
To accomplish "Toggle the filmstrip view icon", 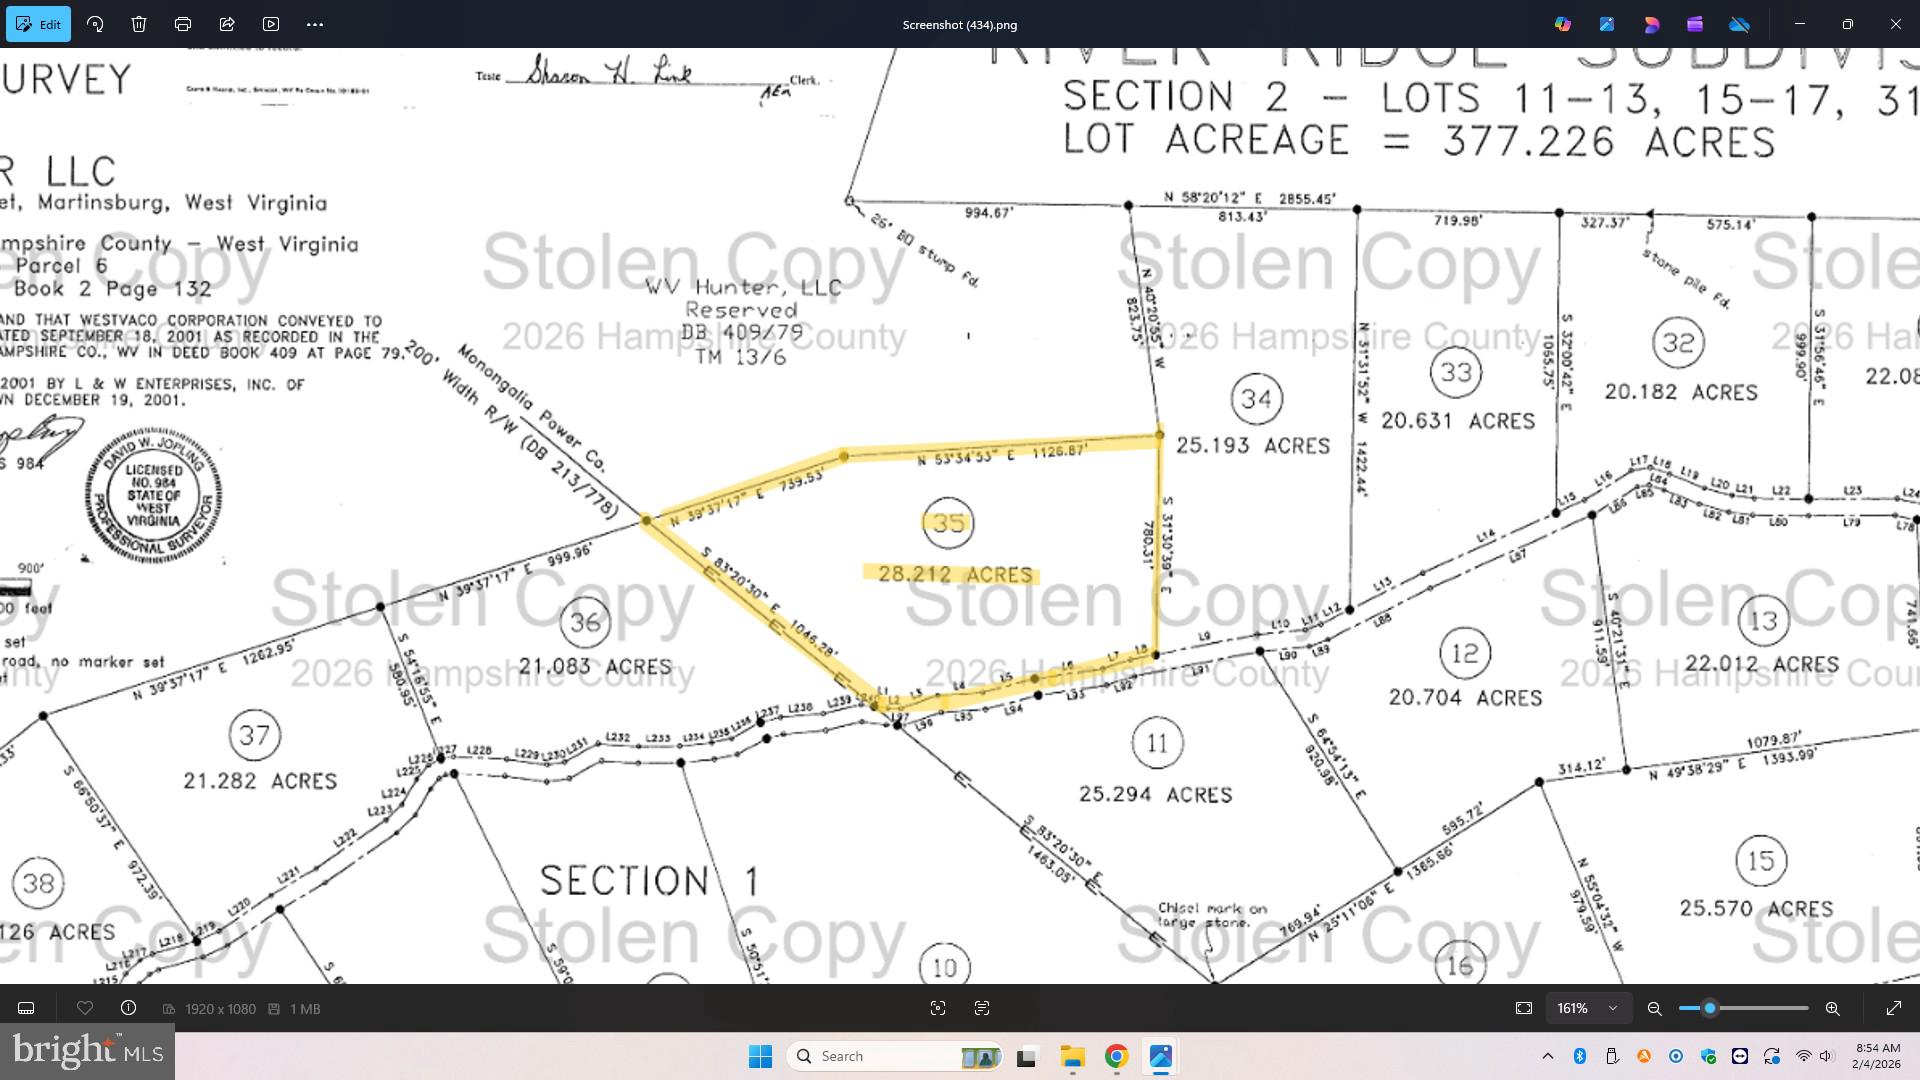I will point(27,1008).
